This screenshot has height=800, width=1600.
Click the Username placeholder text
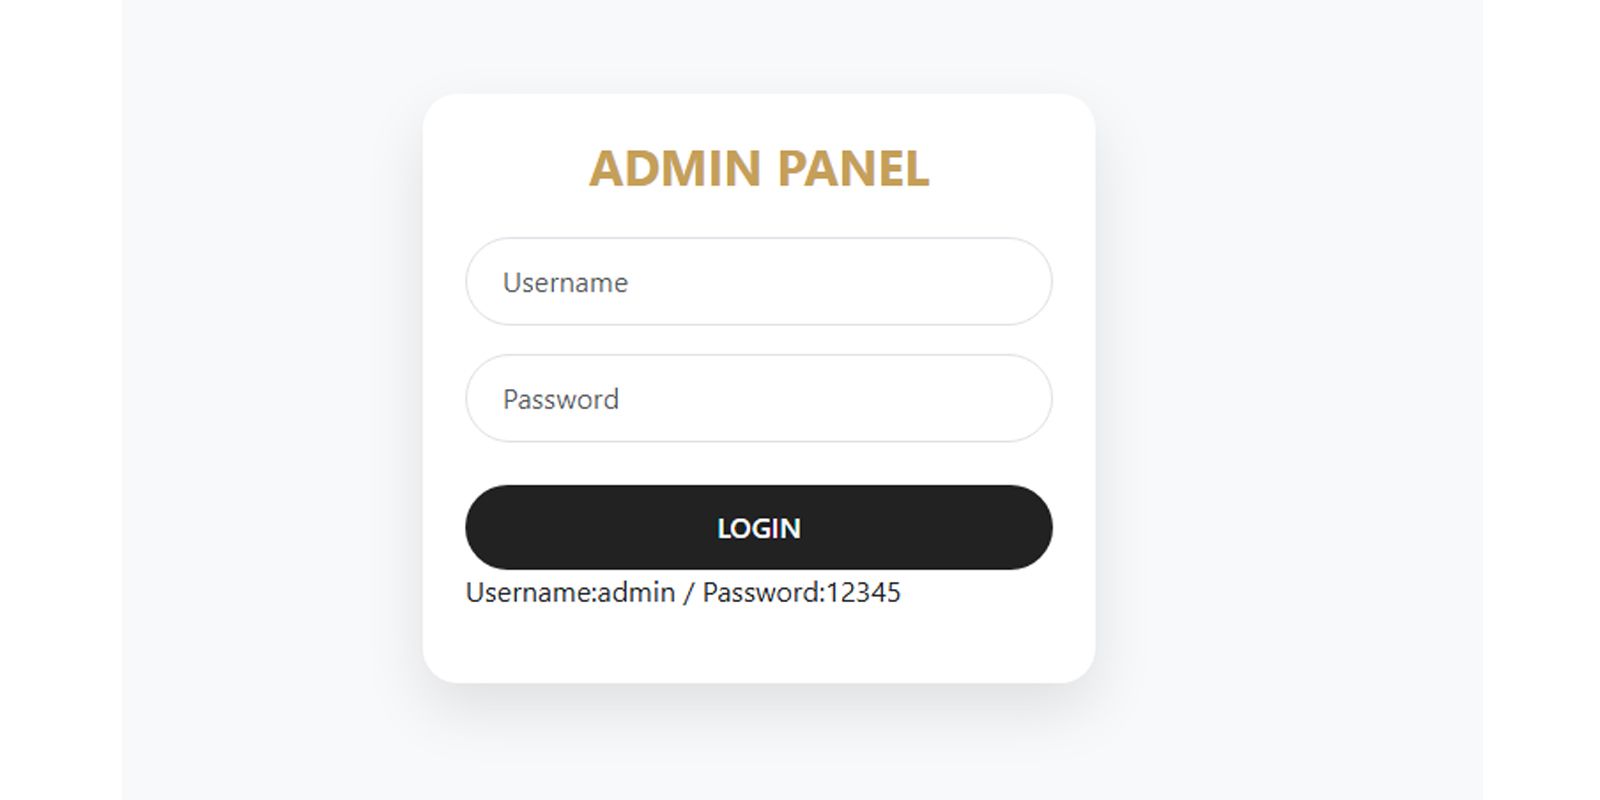tap(565, 283)
